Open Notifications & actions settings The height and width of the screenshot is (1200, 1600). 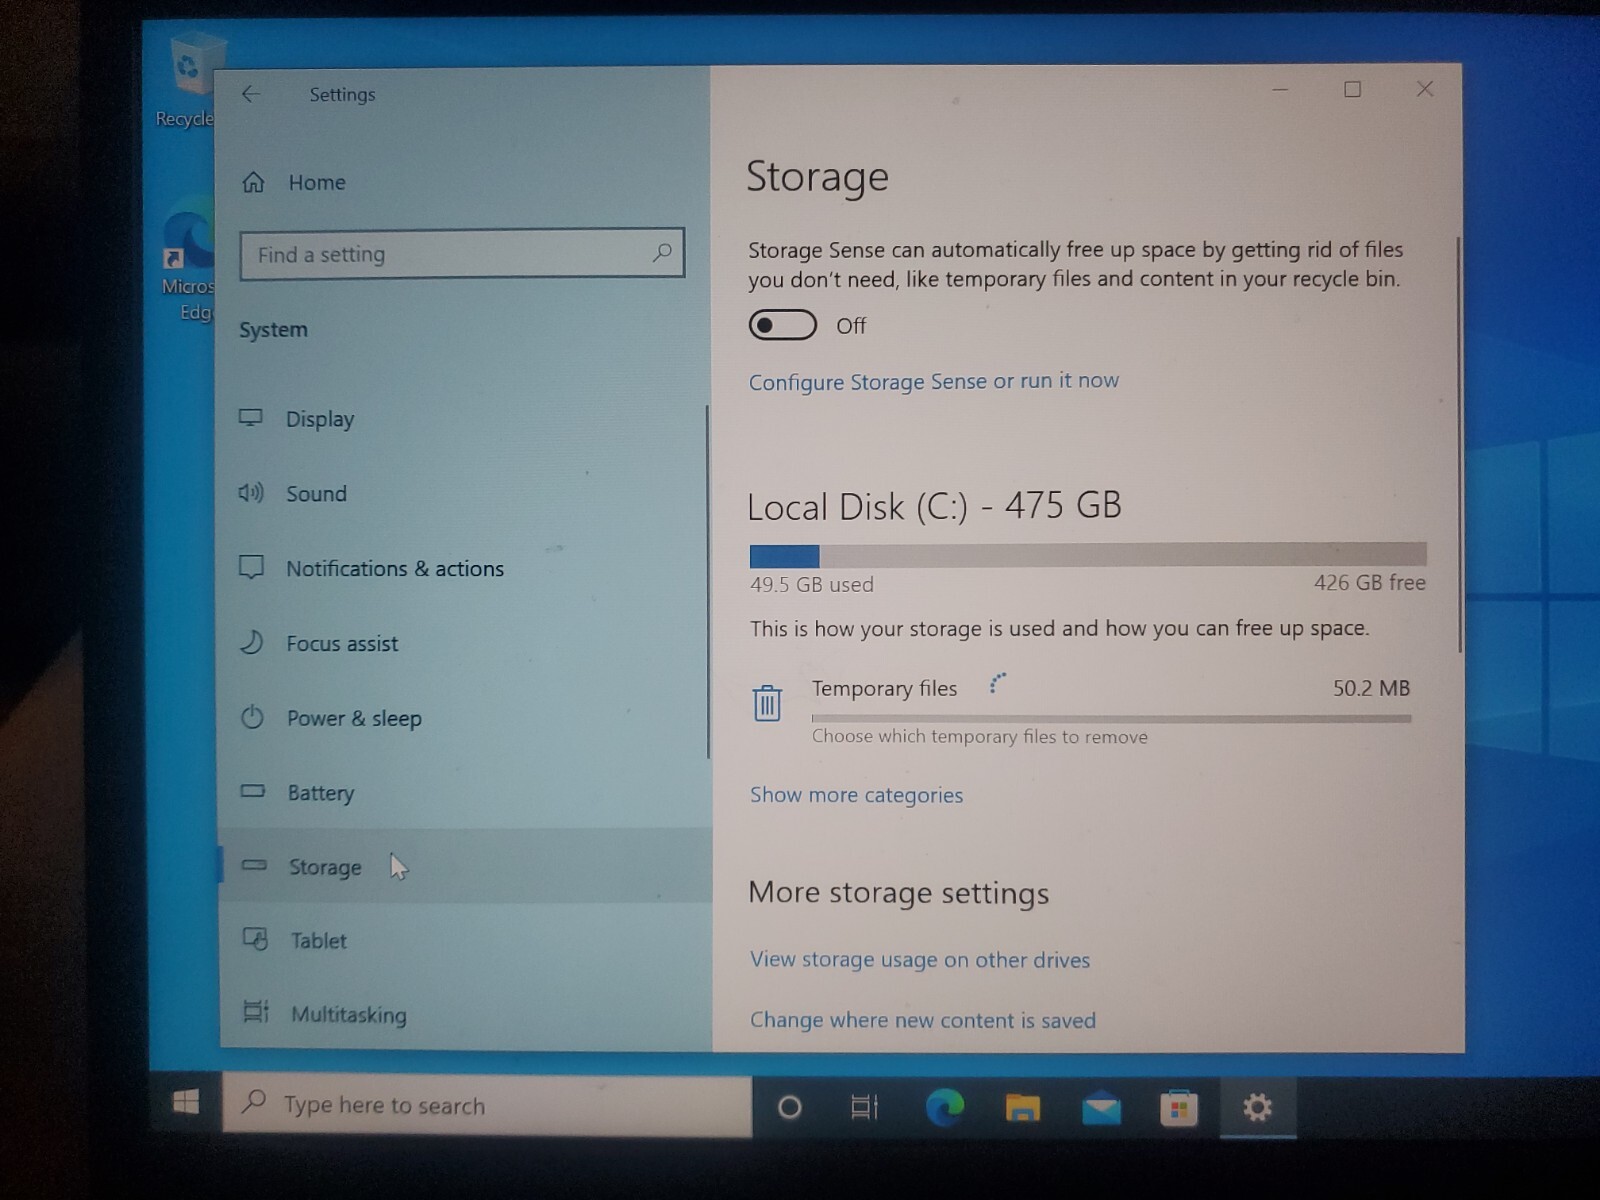pos(462,568)
